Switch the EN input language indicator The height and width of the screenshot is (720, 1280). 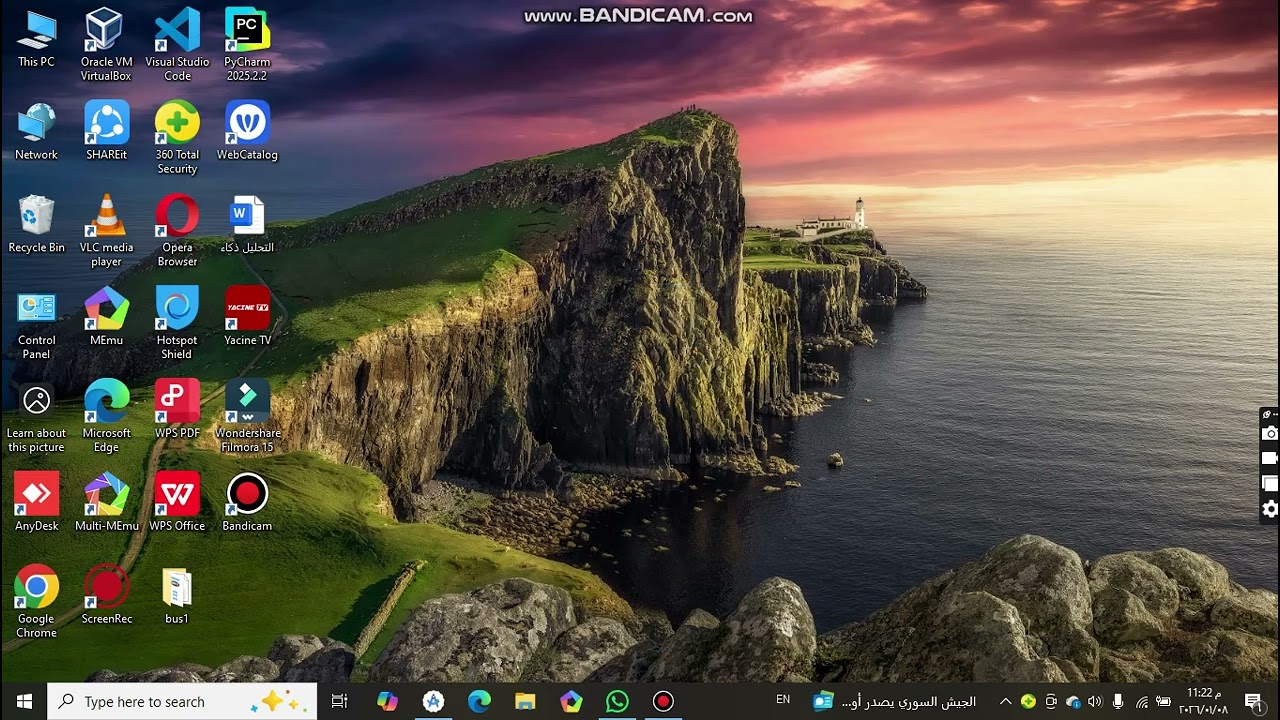(783, 700)
